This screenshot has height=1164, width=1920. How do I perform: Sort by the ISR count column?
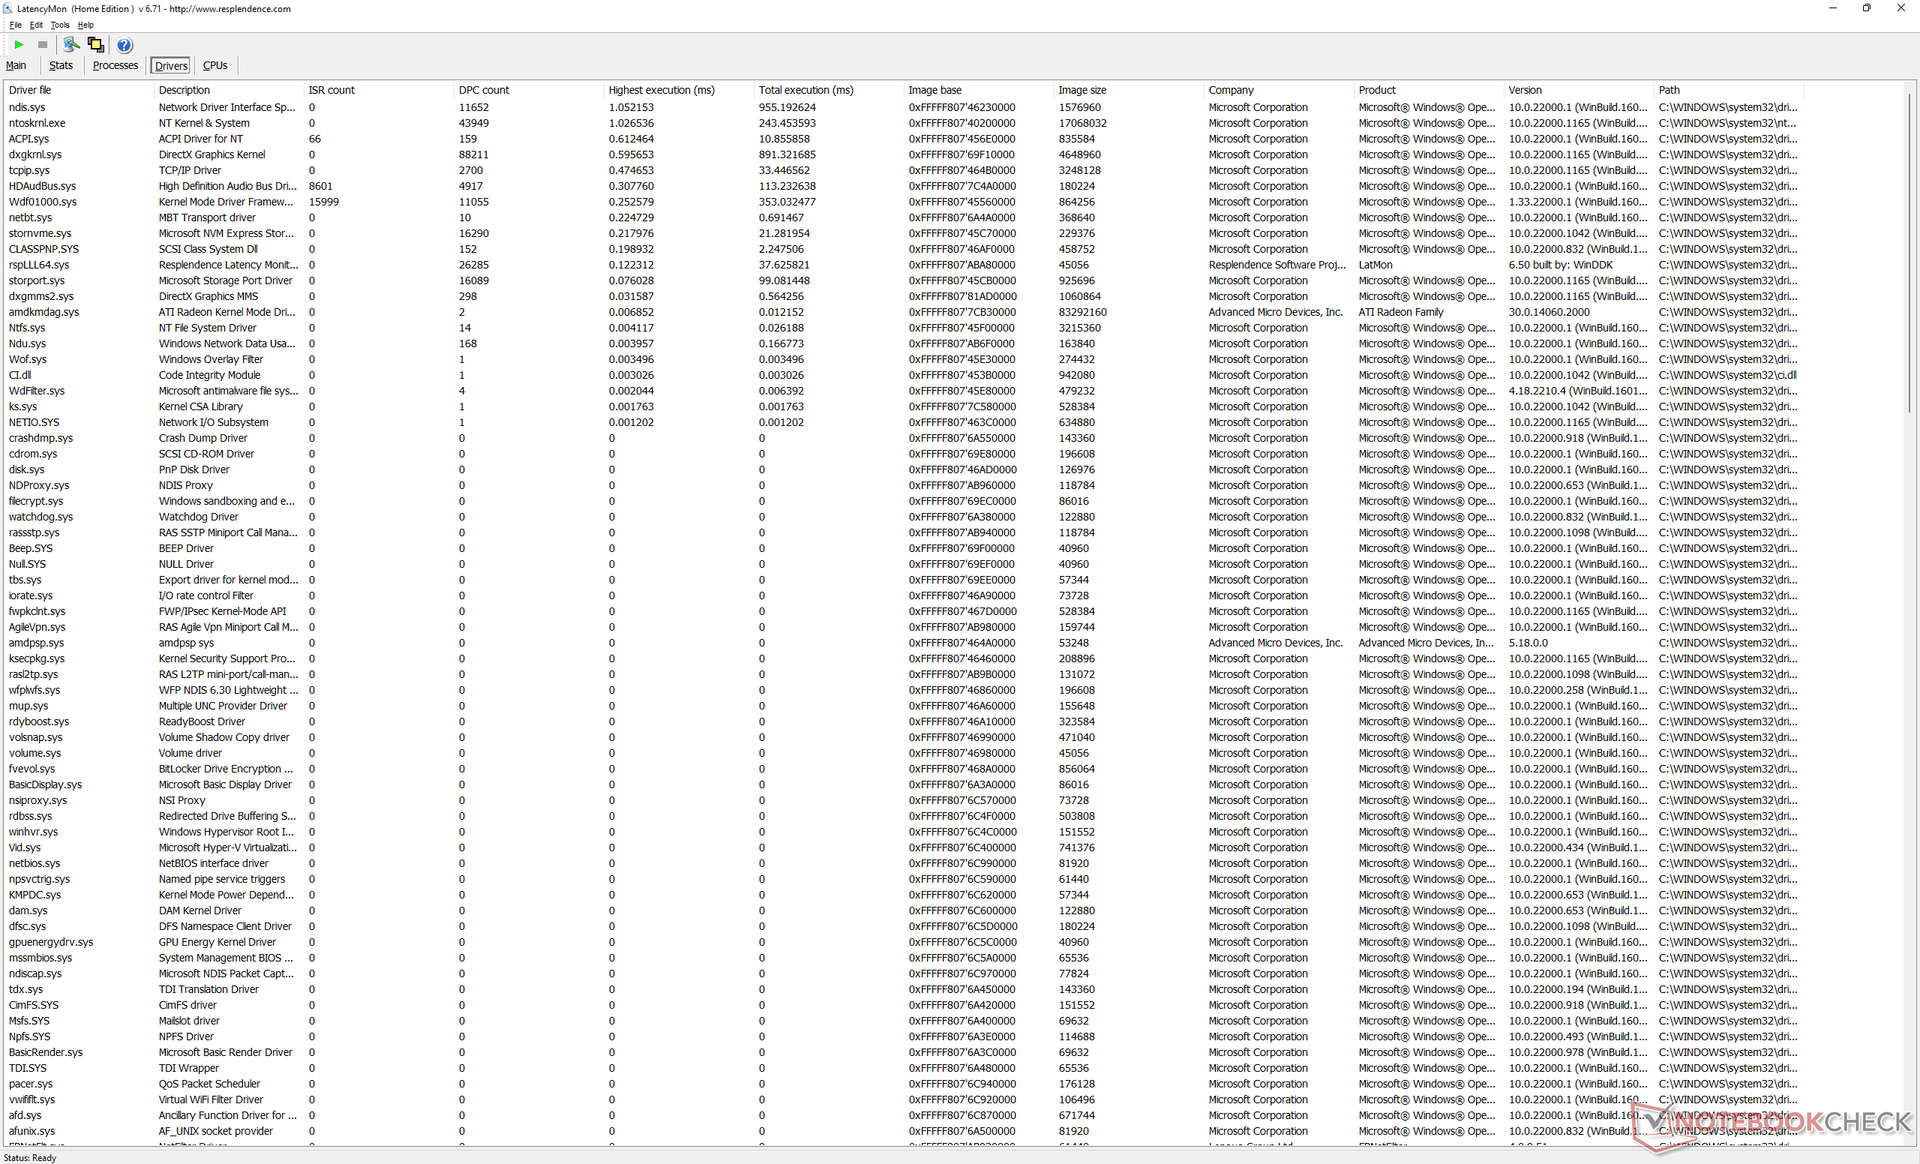point(331,90)
